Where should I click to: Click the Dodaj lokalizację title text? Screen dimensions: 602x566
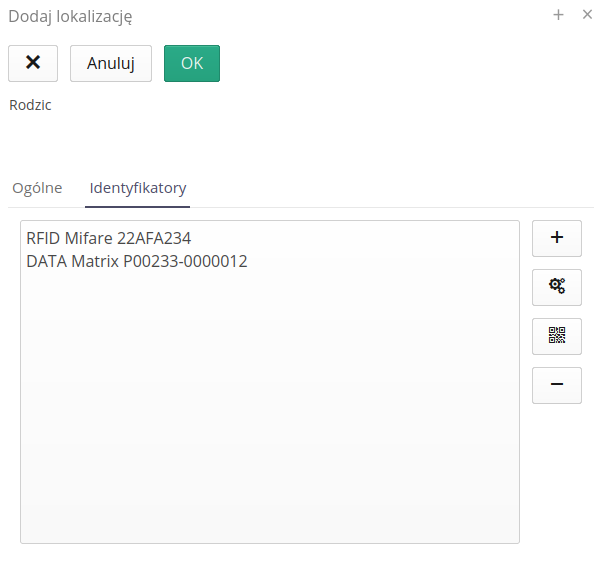(70, 16)
